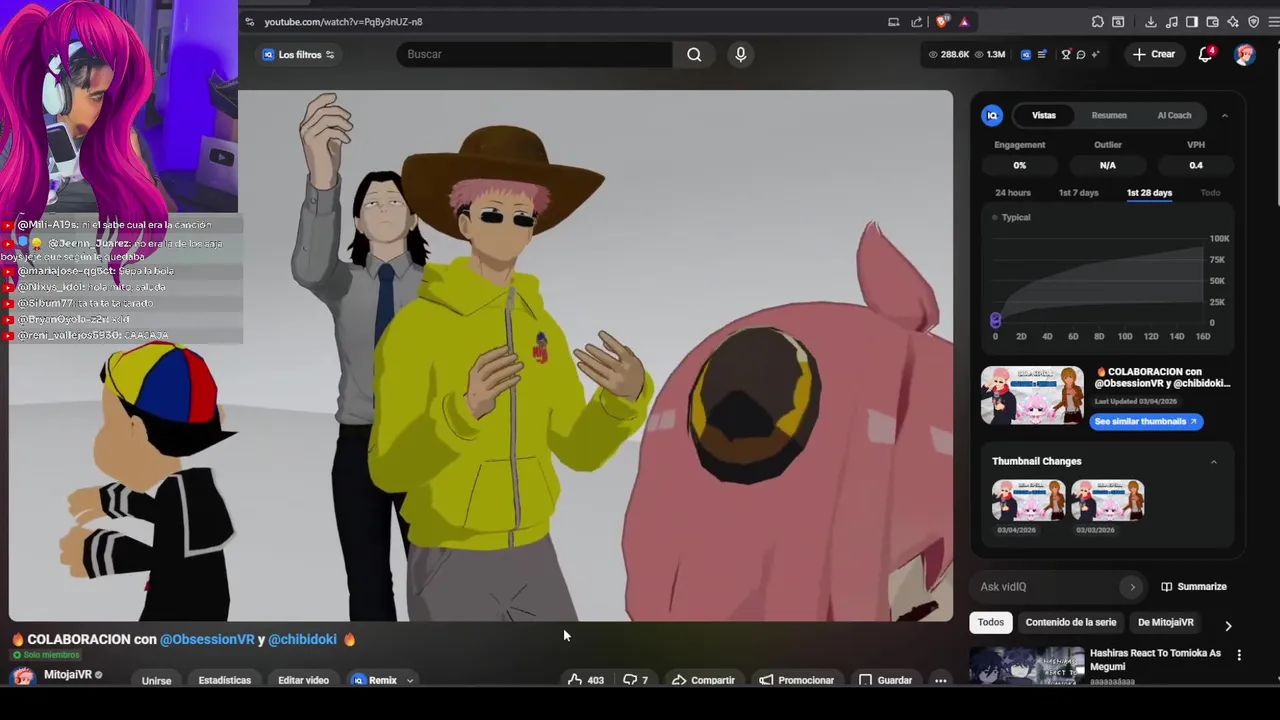Click the vidIQ logo in header stats bar

tap(1025, 55)
